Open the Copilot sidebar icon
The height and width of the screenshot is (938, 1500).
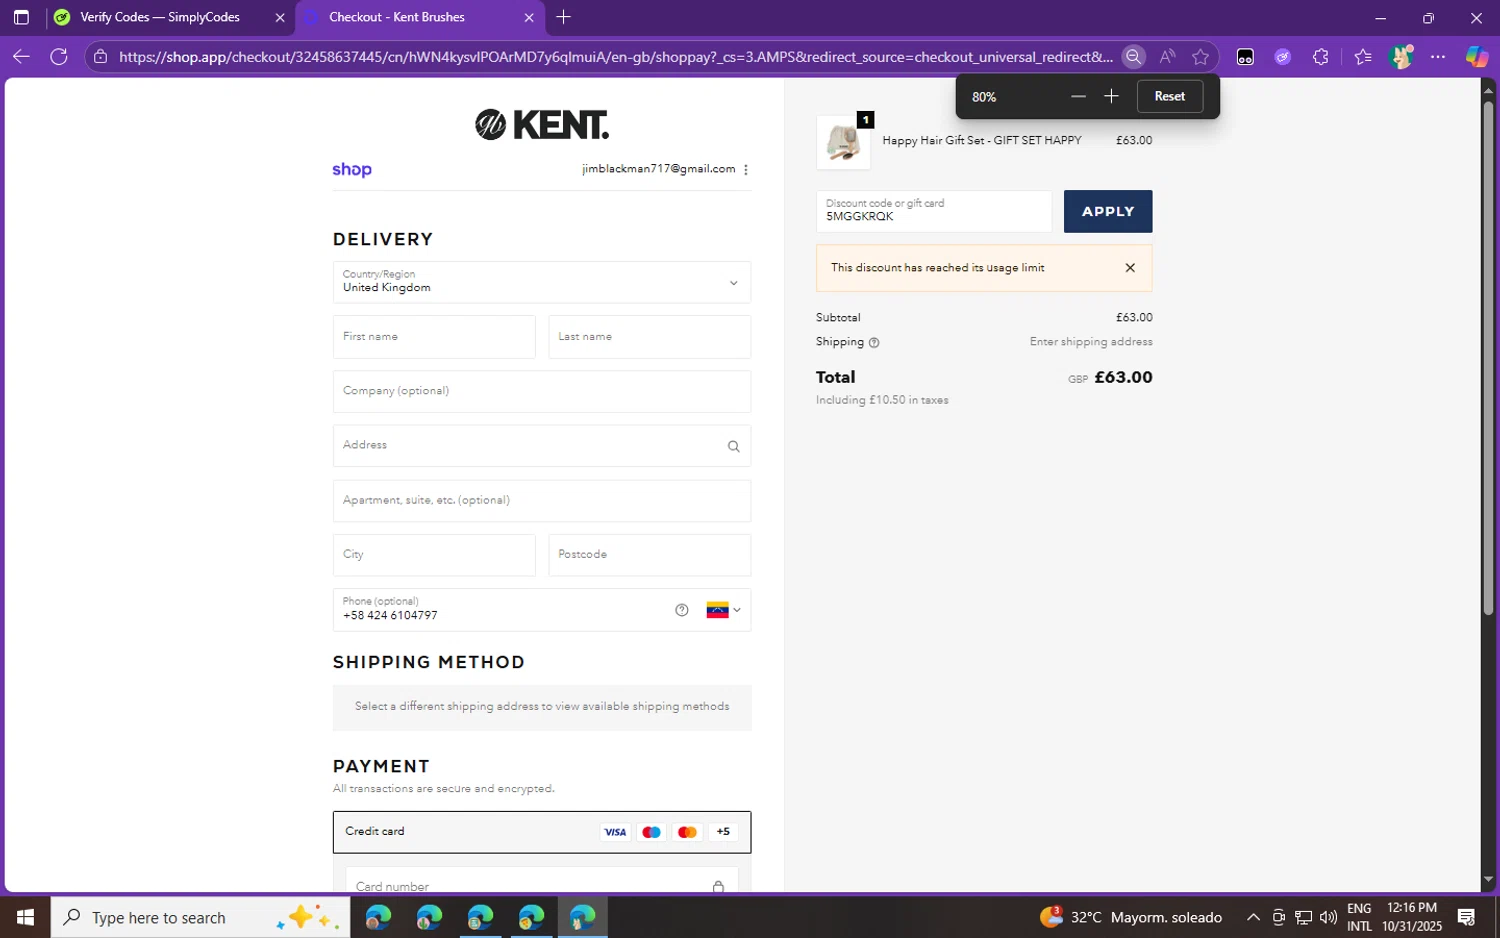click(x=1477, y=57)
